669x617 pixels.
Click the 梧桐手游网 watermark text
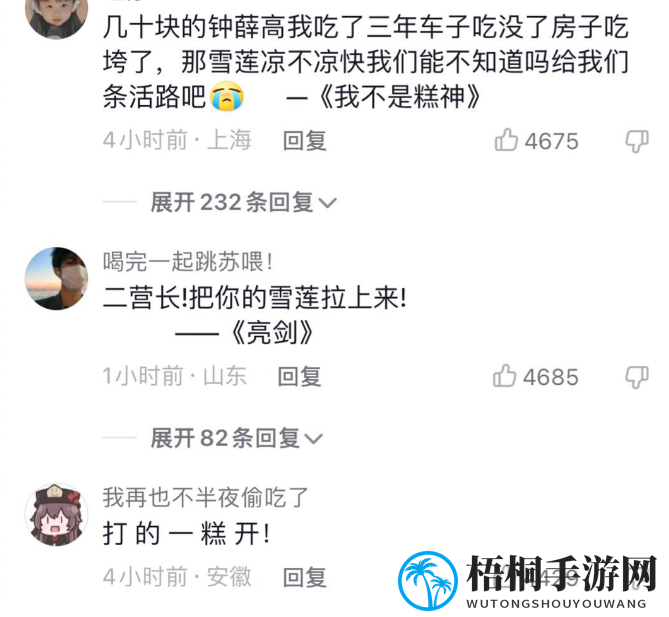pyautogui.click(x=561, y=574)
